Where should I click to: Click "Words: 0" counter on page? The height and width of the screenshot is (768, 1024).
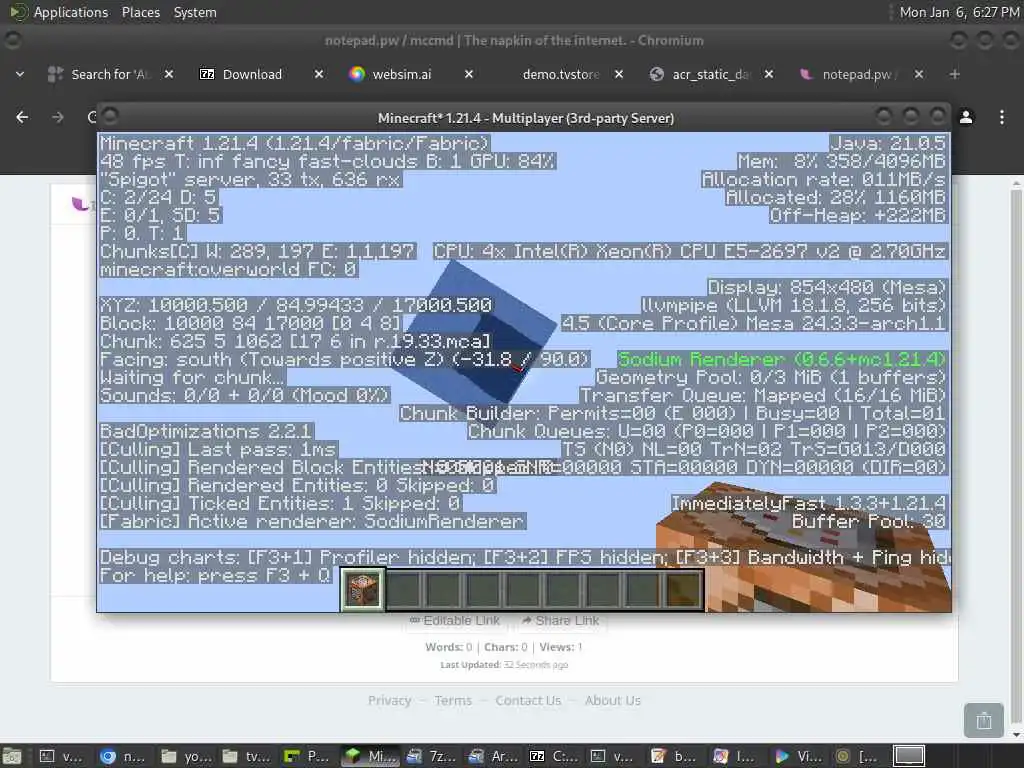tap(448, 647)
